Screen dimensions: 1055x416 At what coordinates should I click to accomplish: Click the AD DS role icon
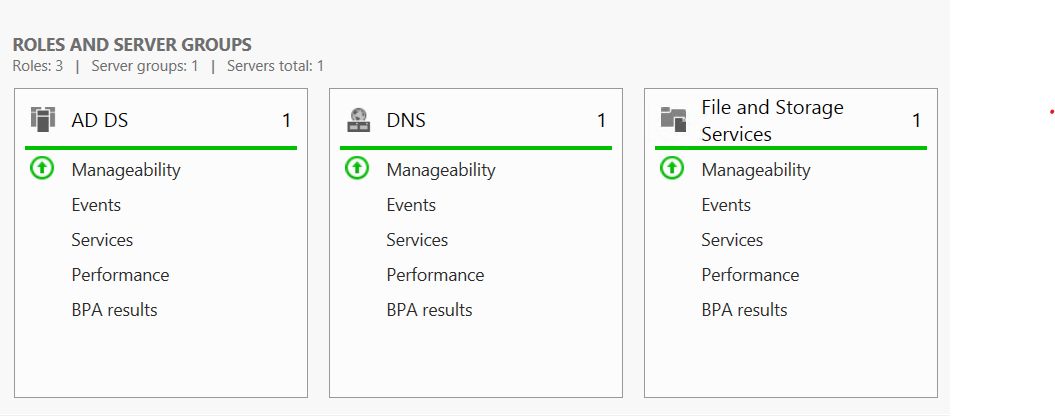(x=42, y=120)
